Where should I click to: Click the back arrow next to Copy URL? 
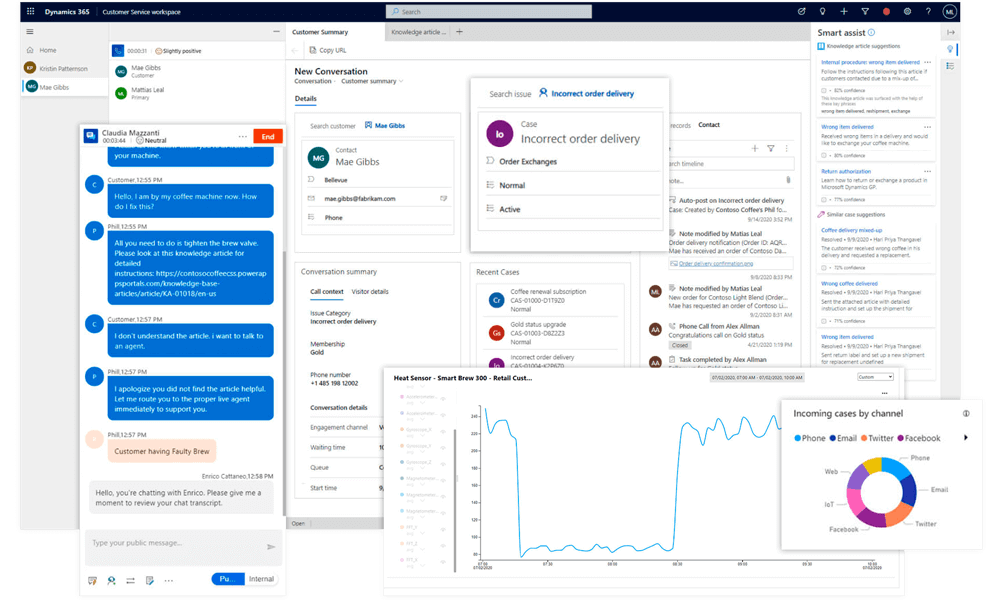(x=295, y=50)
